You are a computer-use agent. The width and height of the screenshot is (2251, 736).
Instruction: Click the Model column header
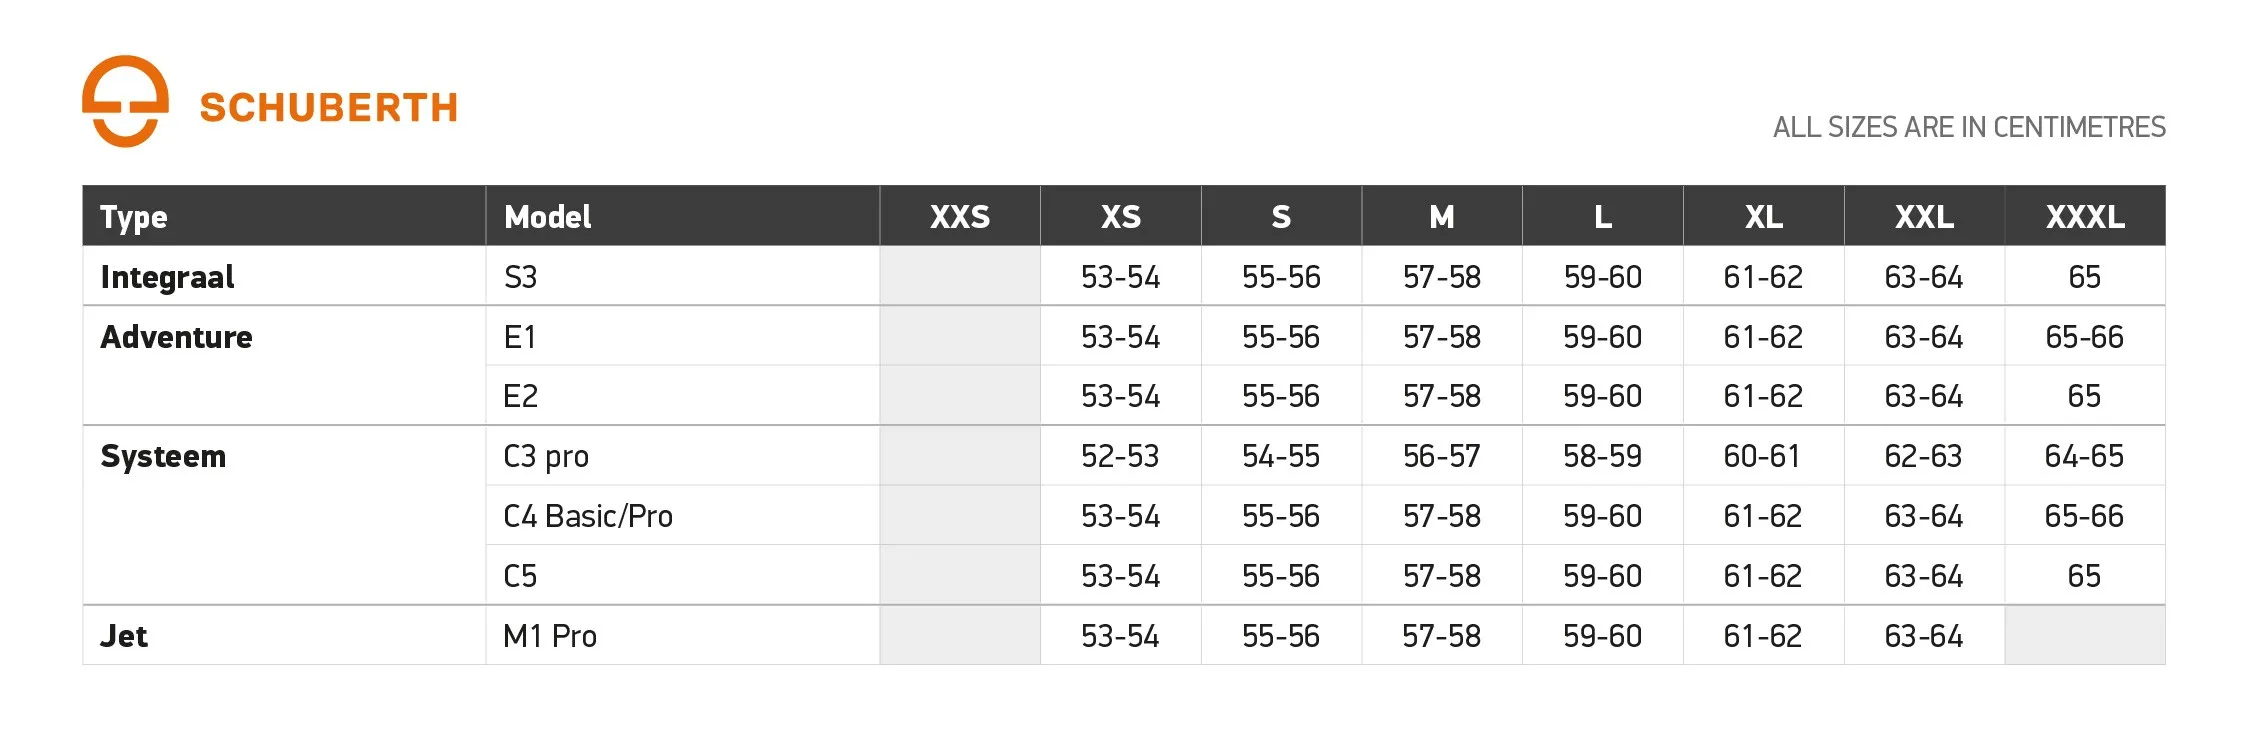[547, 217]
